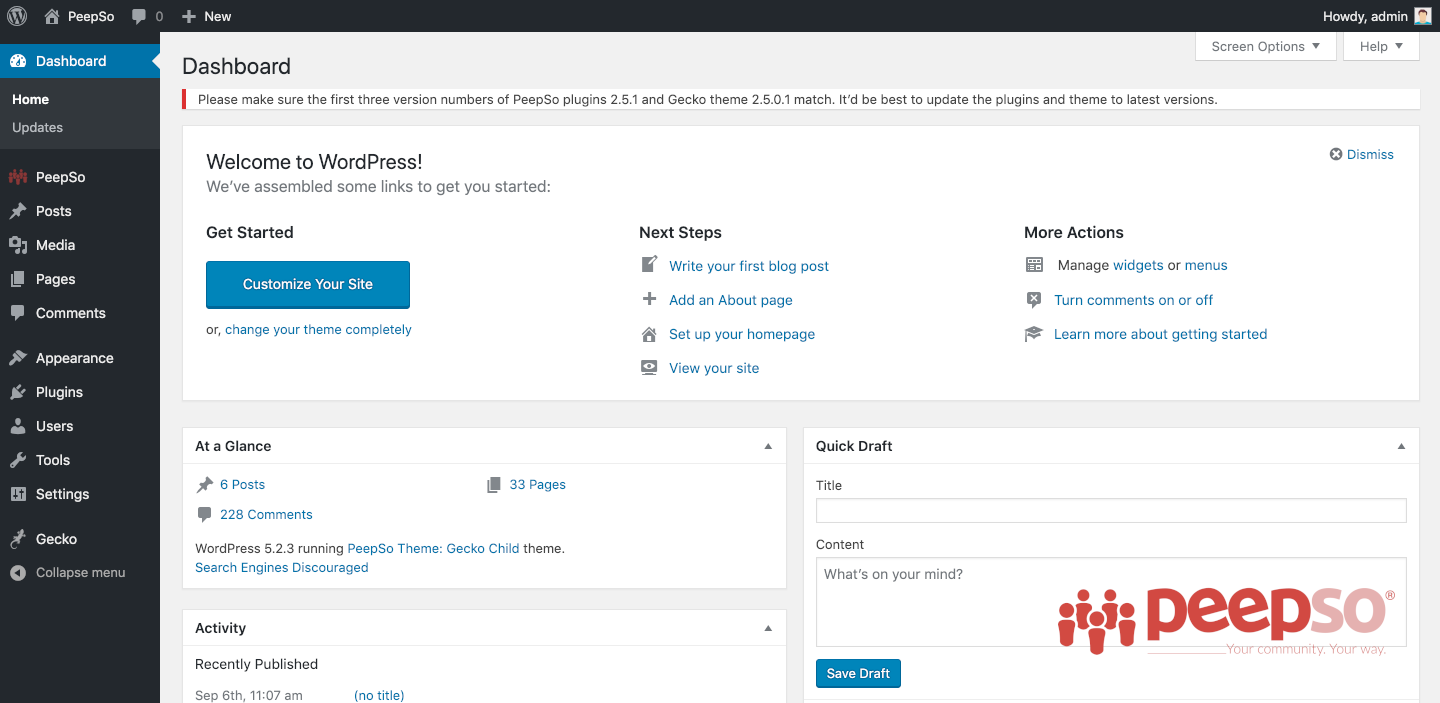The width and height of the screenshot is (1440, 703).
Task: Open the Help dropdown tab
Action: tap(1381, 46)
